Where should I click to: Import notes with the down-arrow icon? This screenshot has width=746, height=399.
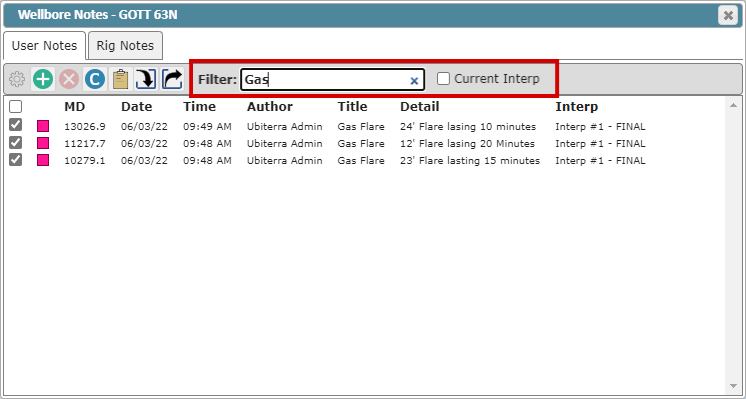click(146, 79)
